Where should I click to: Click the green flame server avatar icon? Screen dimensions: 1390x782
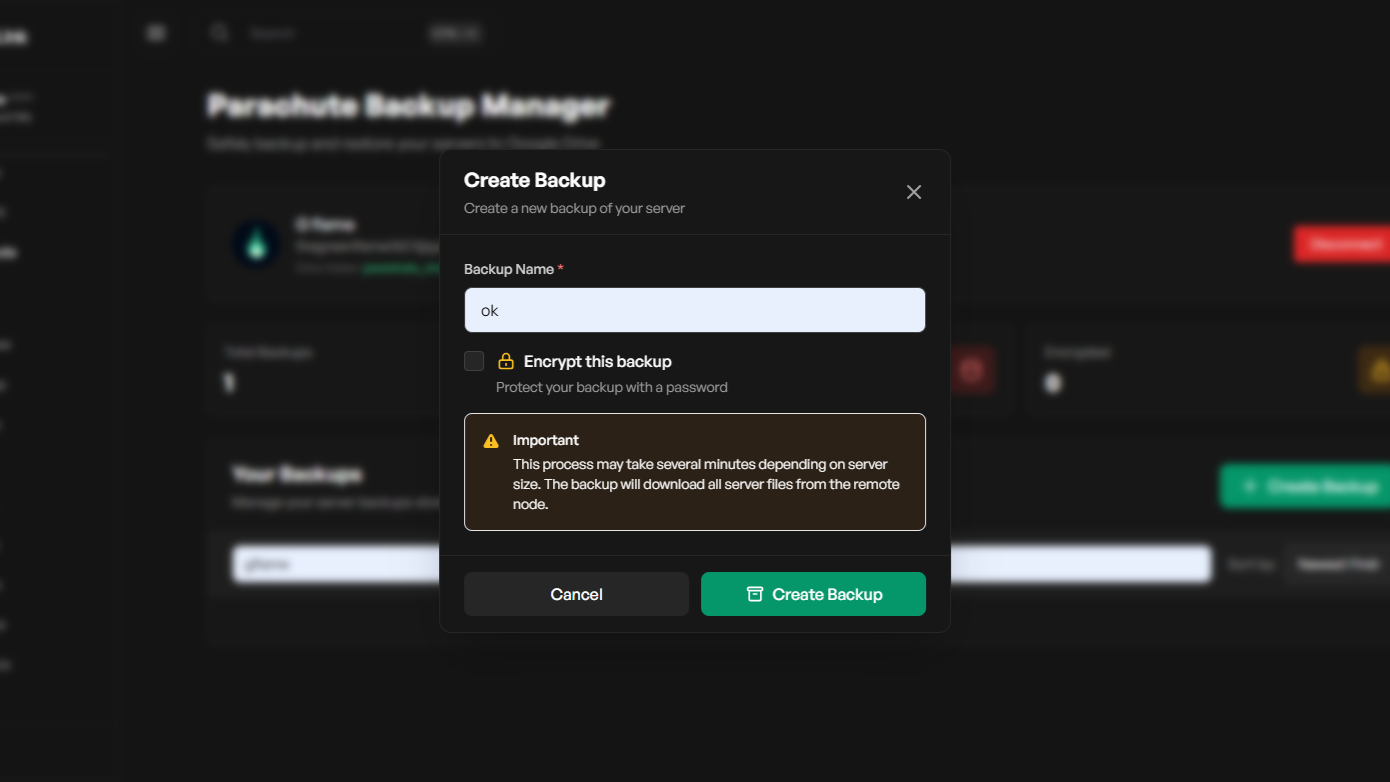[256, 245]
